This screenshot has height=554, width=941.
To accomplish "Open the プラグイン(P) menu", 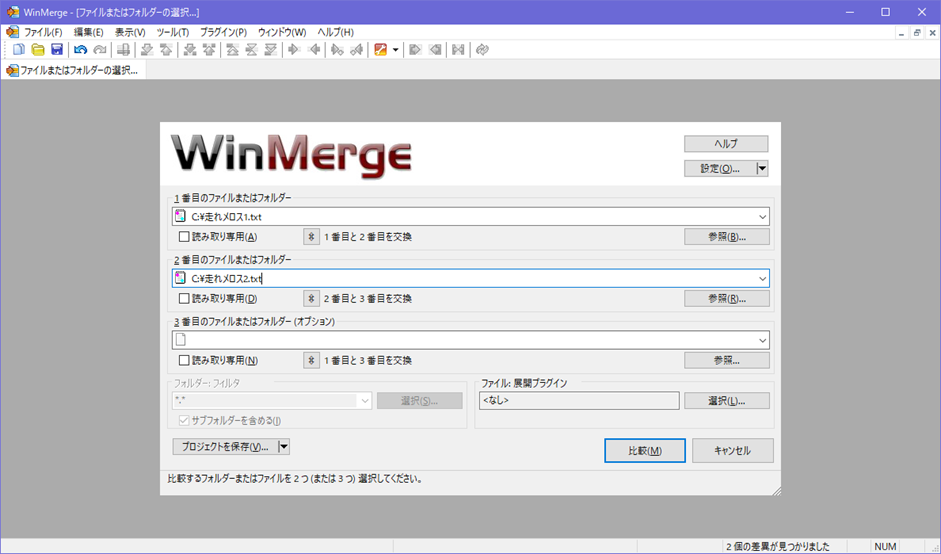I will click(x=223, y=32).
